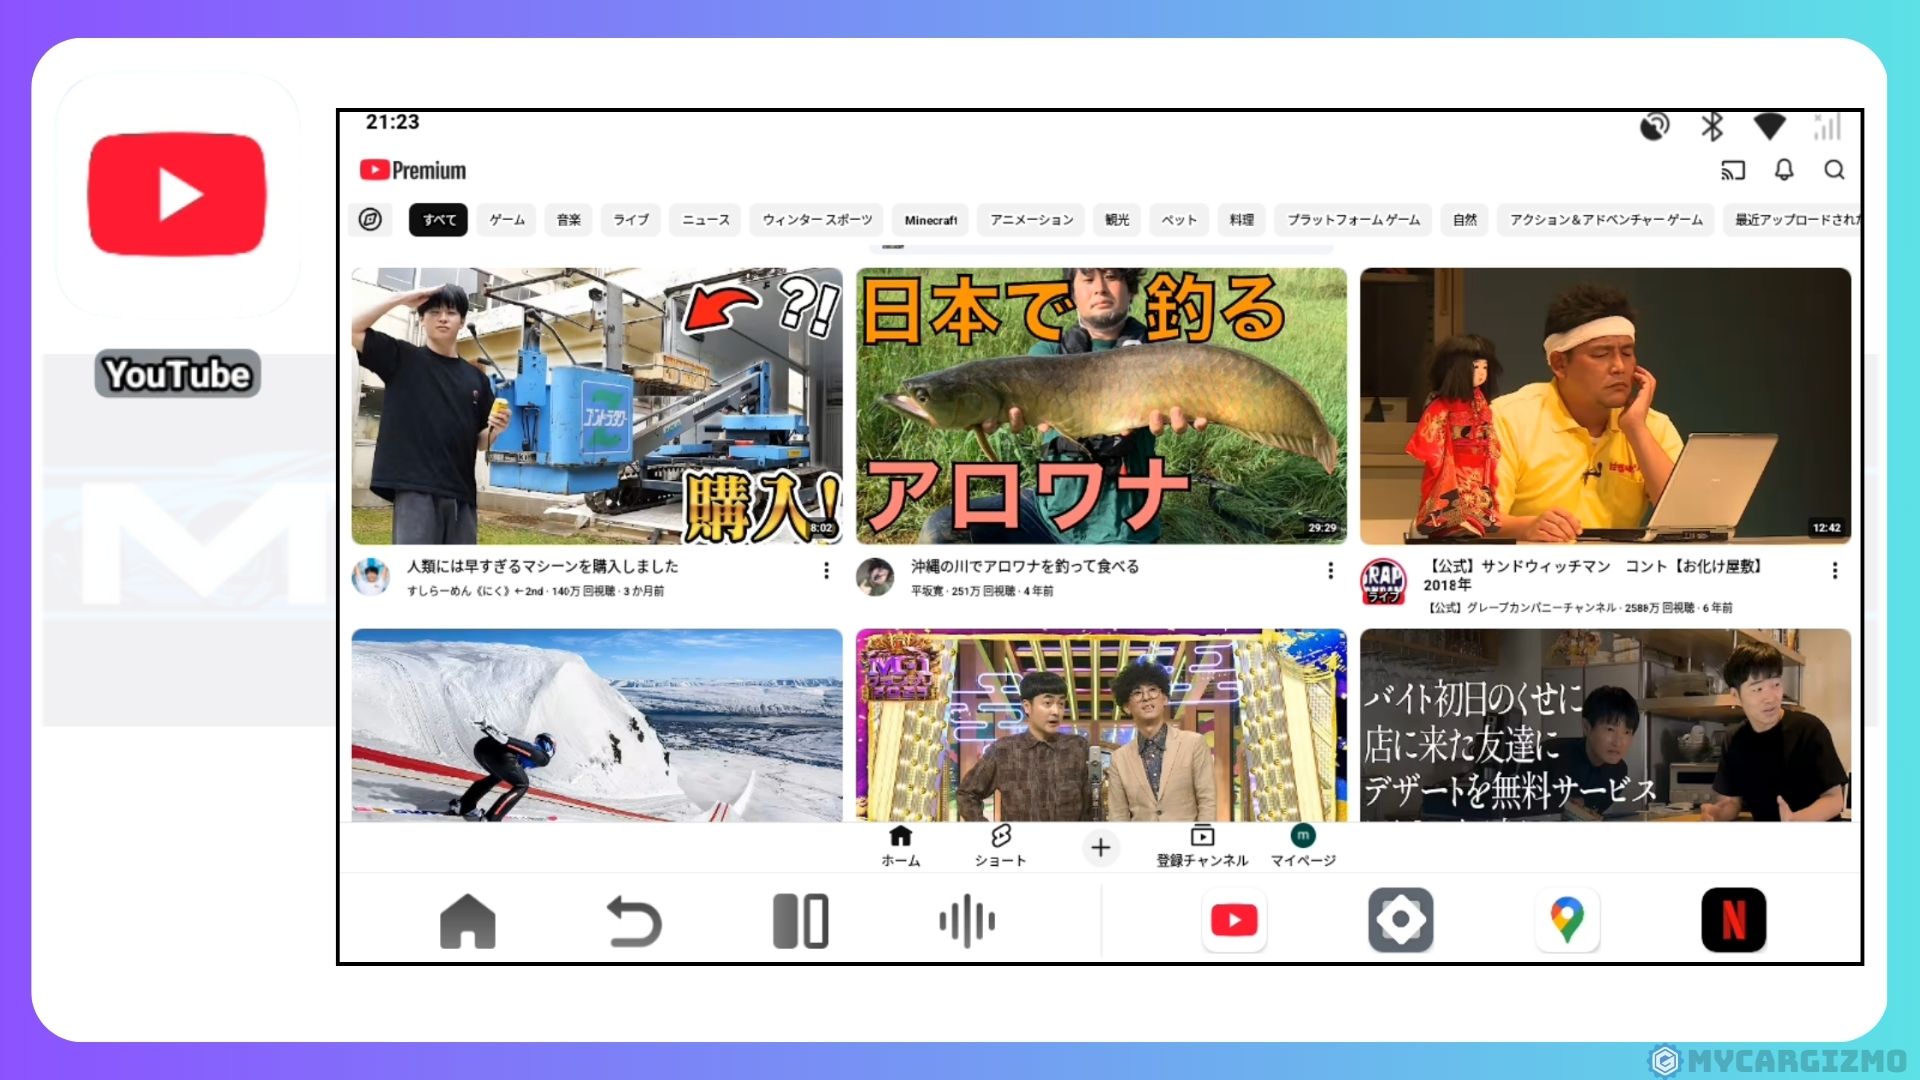Toggle split-screen view in dock
Image resolution: width=1920 pixels, height=1080 pixels.
pyautogui.click(x=800, y=921)
